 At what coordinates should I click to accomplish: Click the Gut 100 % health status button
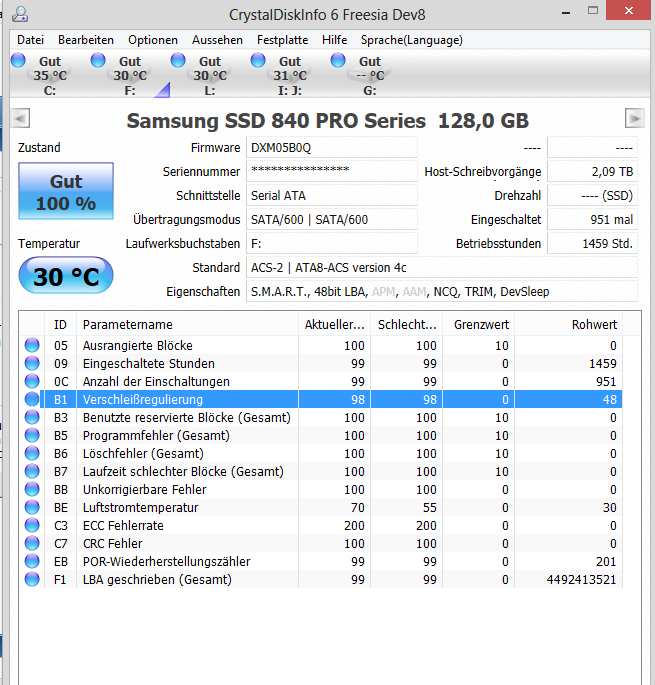click(66, 191)
